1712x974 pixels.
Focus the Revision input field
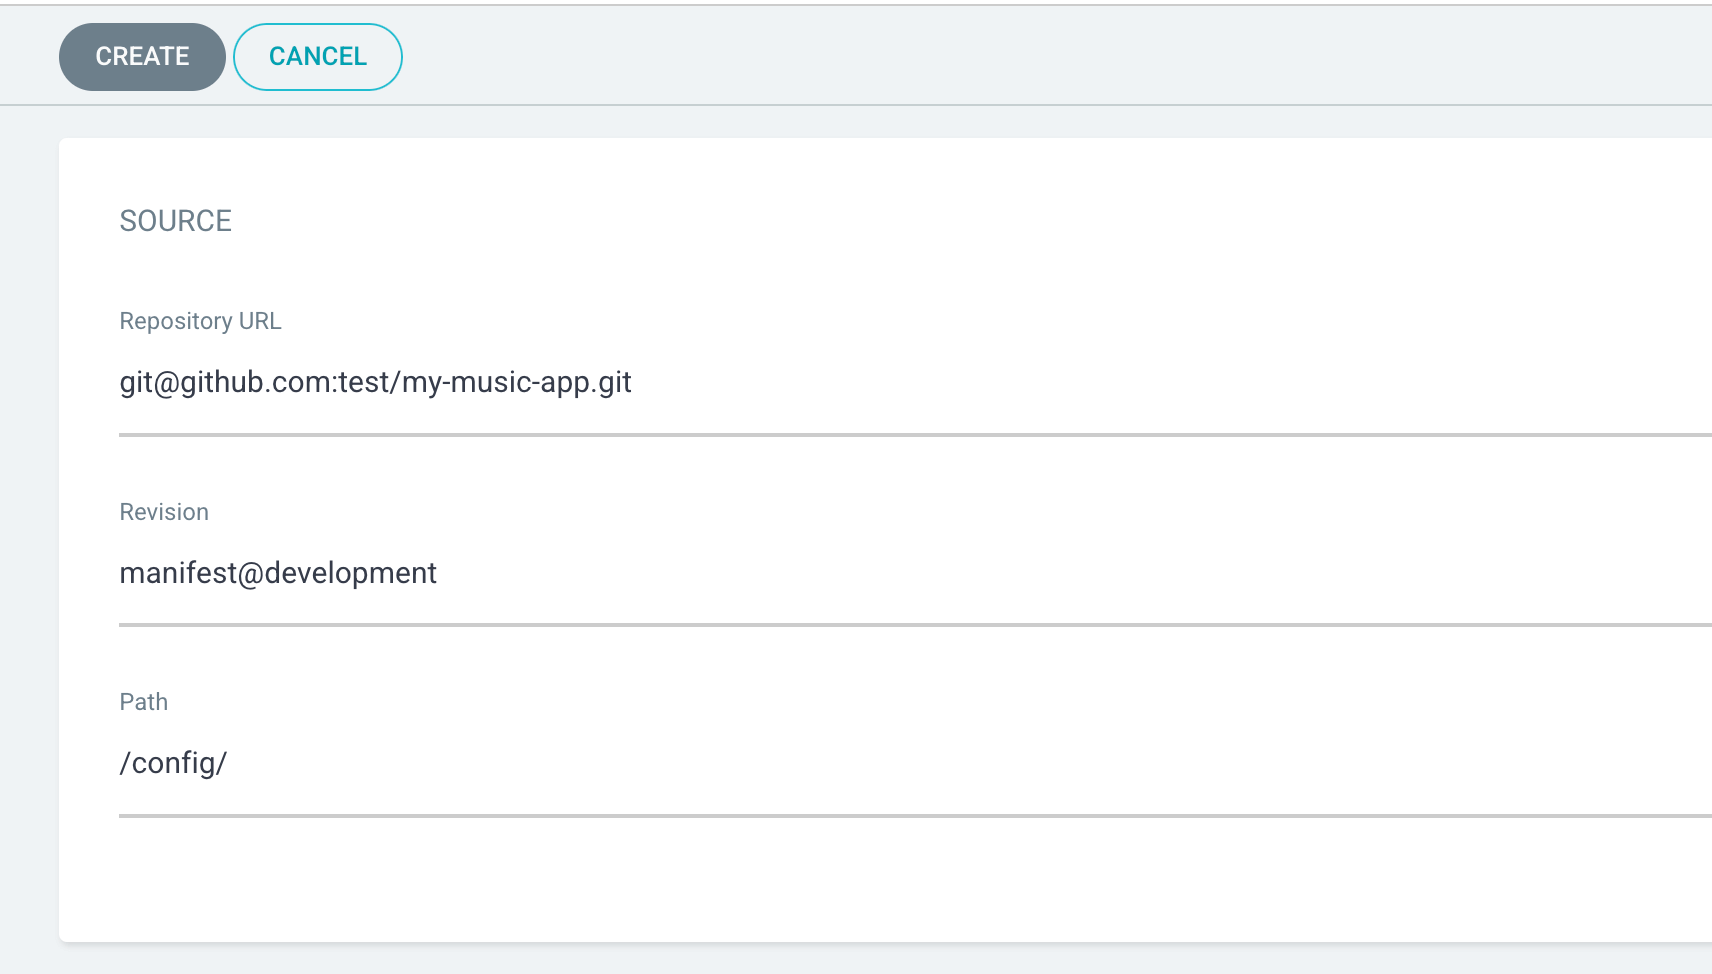(x=915, y=573)
